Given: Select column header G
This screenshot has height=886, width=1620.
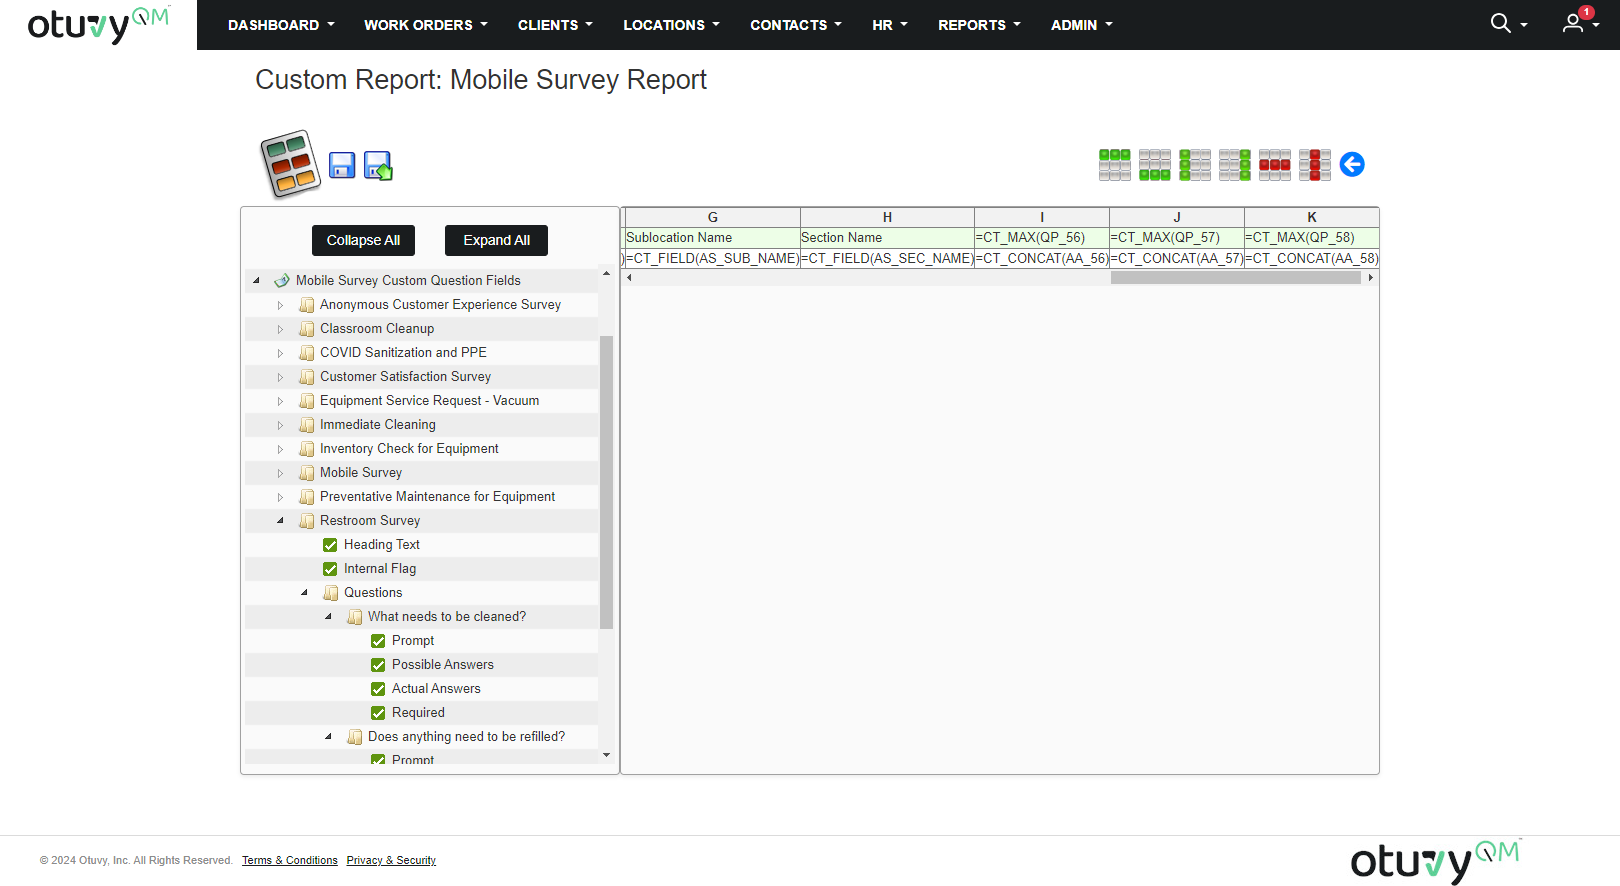Looking at the screenshot, I should (713, 217).
